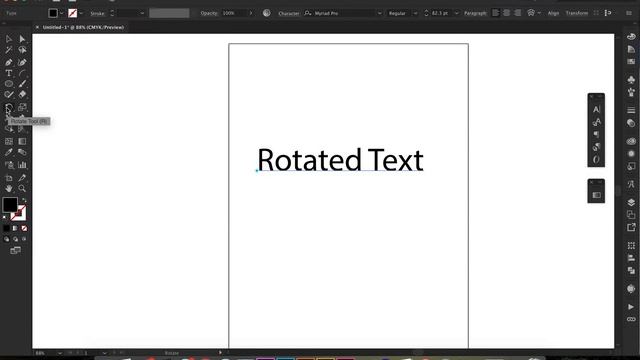640x360 pixels.
Task: Click the Transform panel link
Action: click(x=576, y=13)
